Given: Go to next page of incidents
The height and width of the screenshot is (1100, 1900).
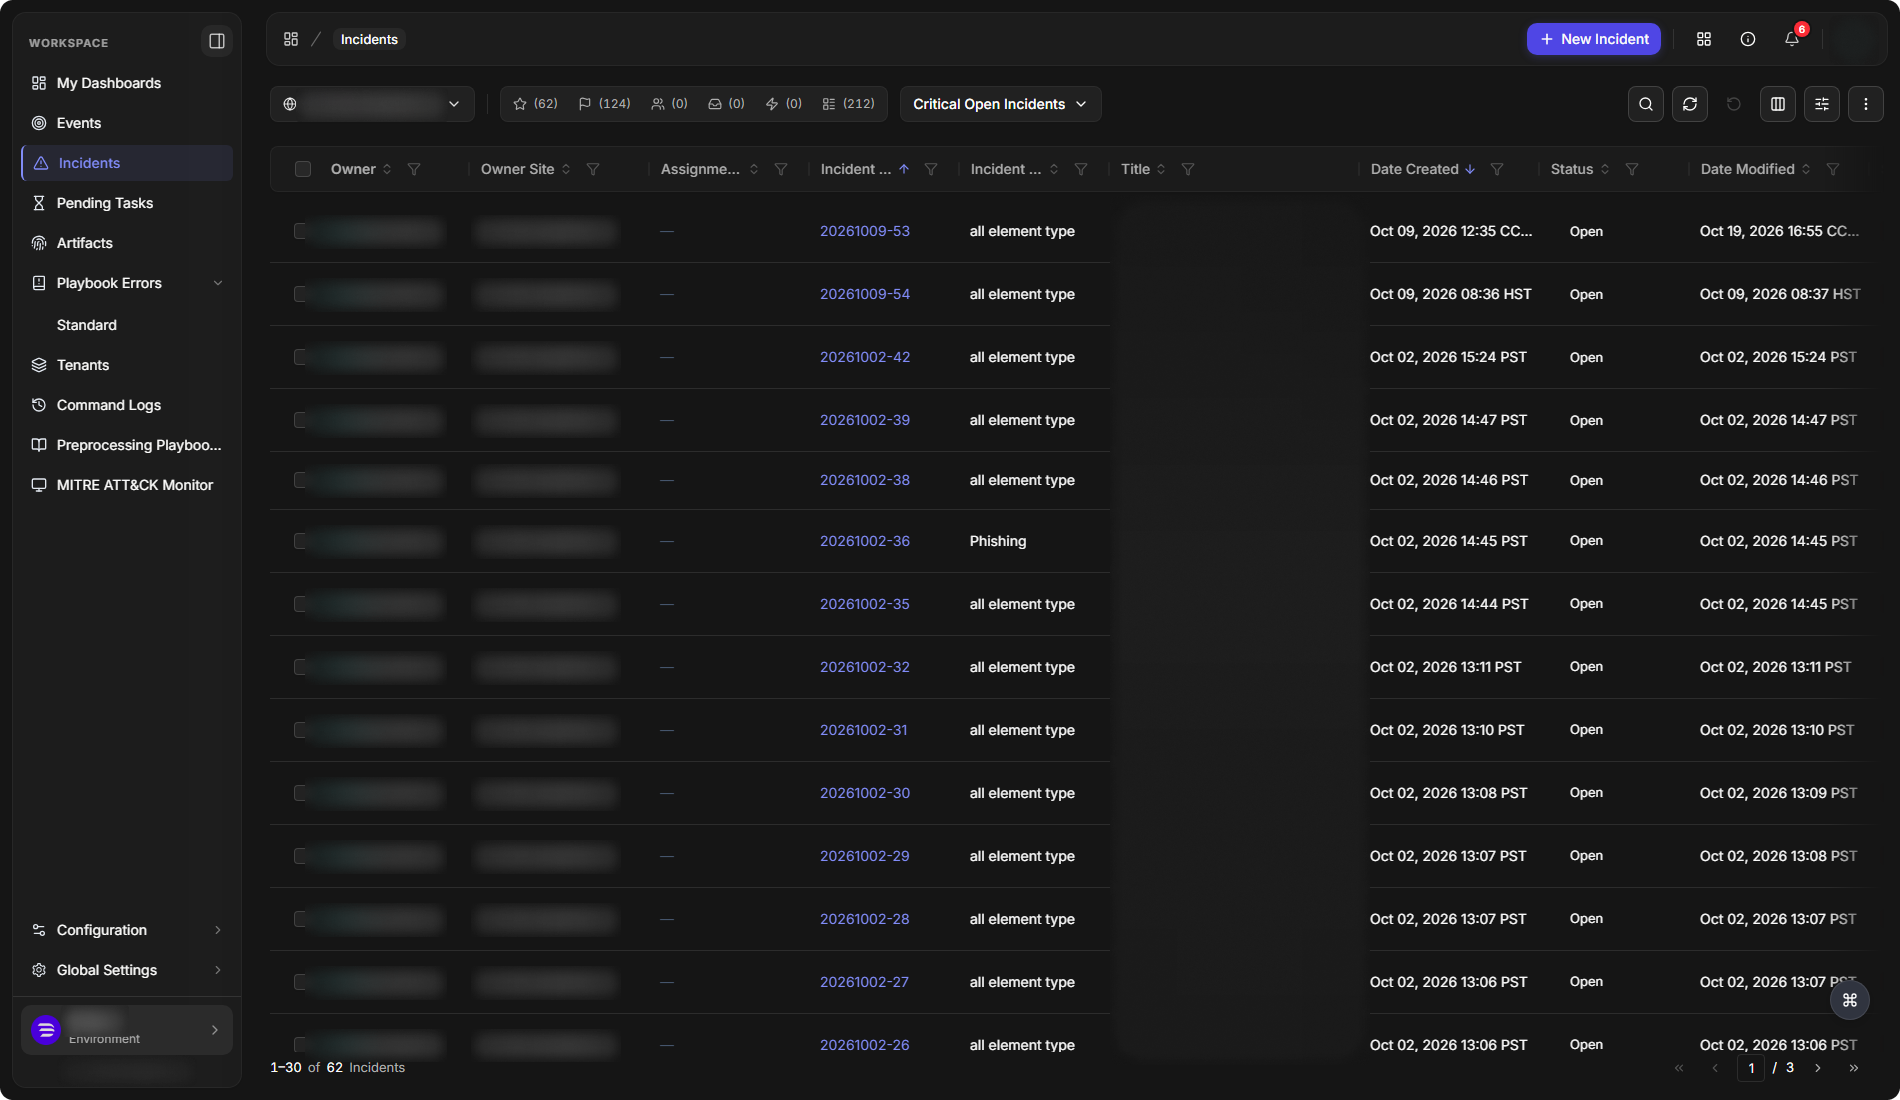Looking at the screenshot, I should click(x=1818, y=1068).
